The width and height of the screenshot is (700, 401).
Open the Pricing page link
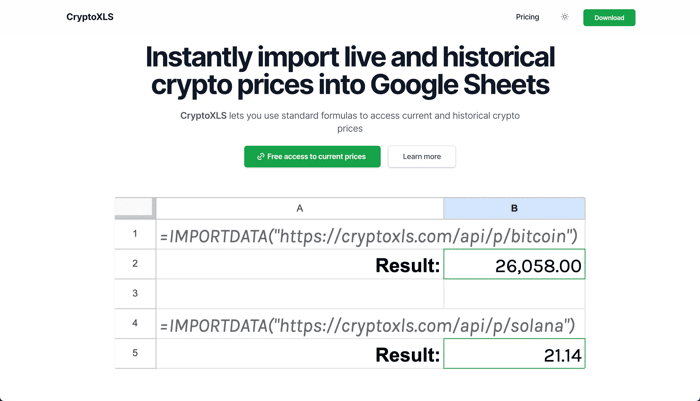coord(527,17)
